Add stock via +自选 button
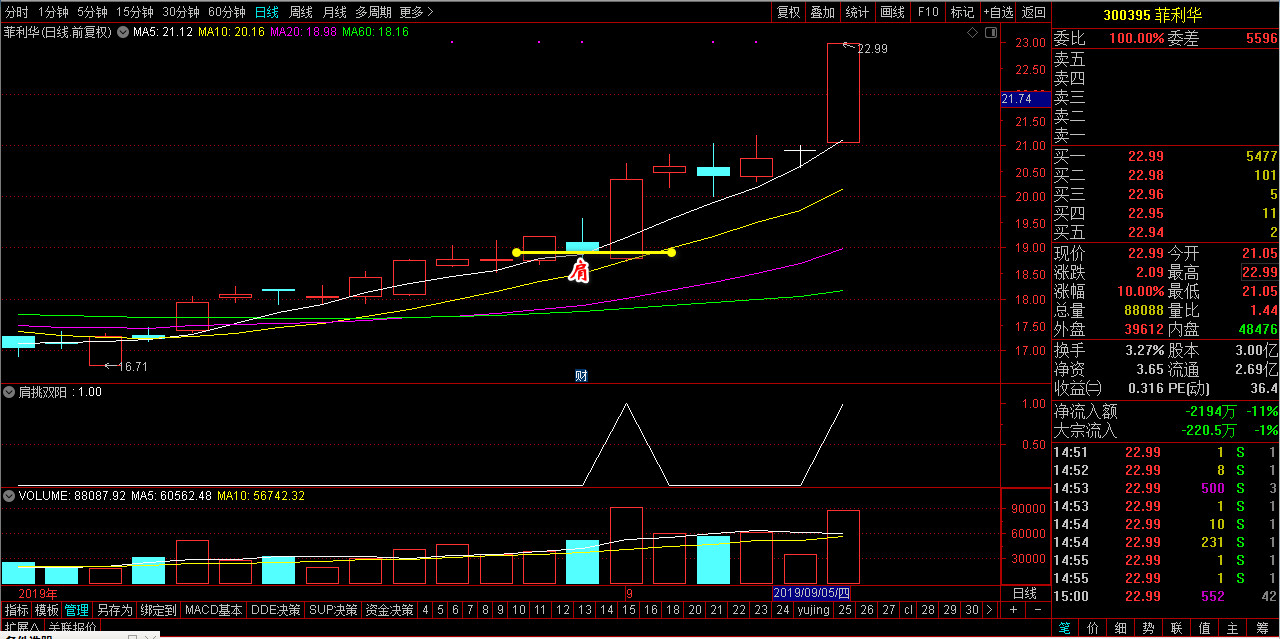The height and width of the screenshot is (639, 1280). (x=999, y=12)
